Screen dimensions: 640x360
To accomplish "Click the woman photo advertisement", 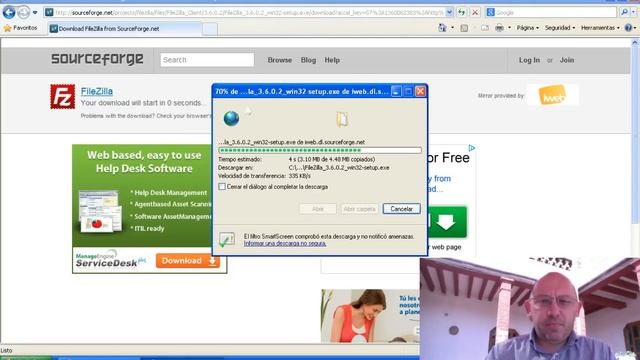I will pos(370,316).
